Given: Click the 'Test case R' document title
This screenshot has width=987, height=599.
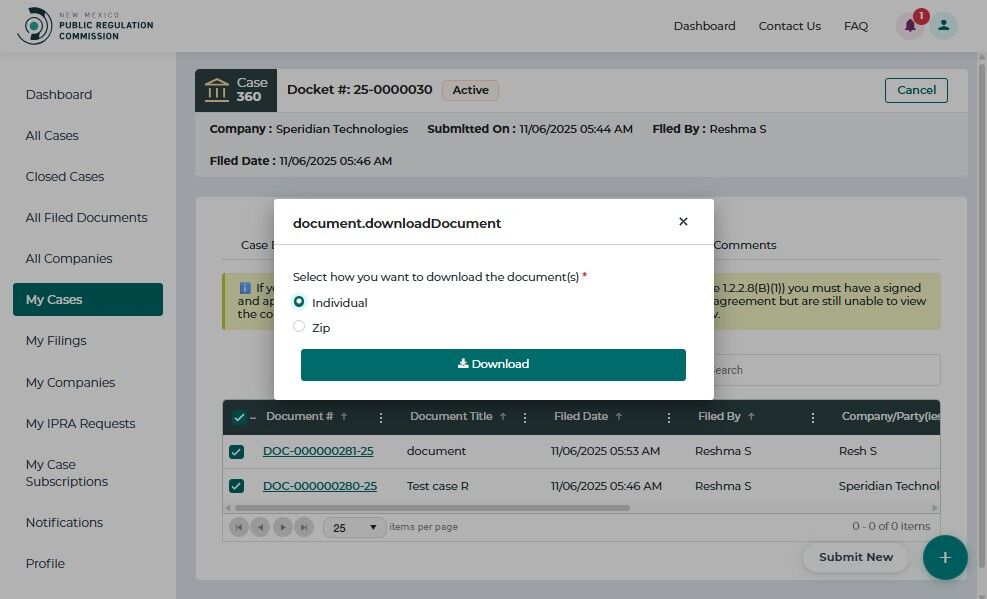Looking at the screenshot, I should click(437, 486).
